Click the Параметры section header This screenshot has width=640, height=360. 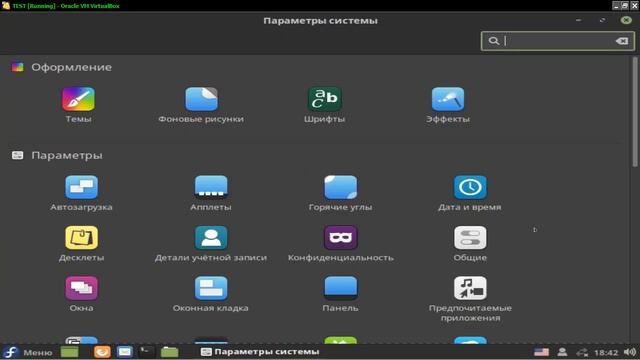pyautogui.click(x=67, y=156)
